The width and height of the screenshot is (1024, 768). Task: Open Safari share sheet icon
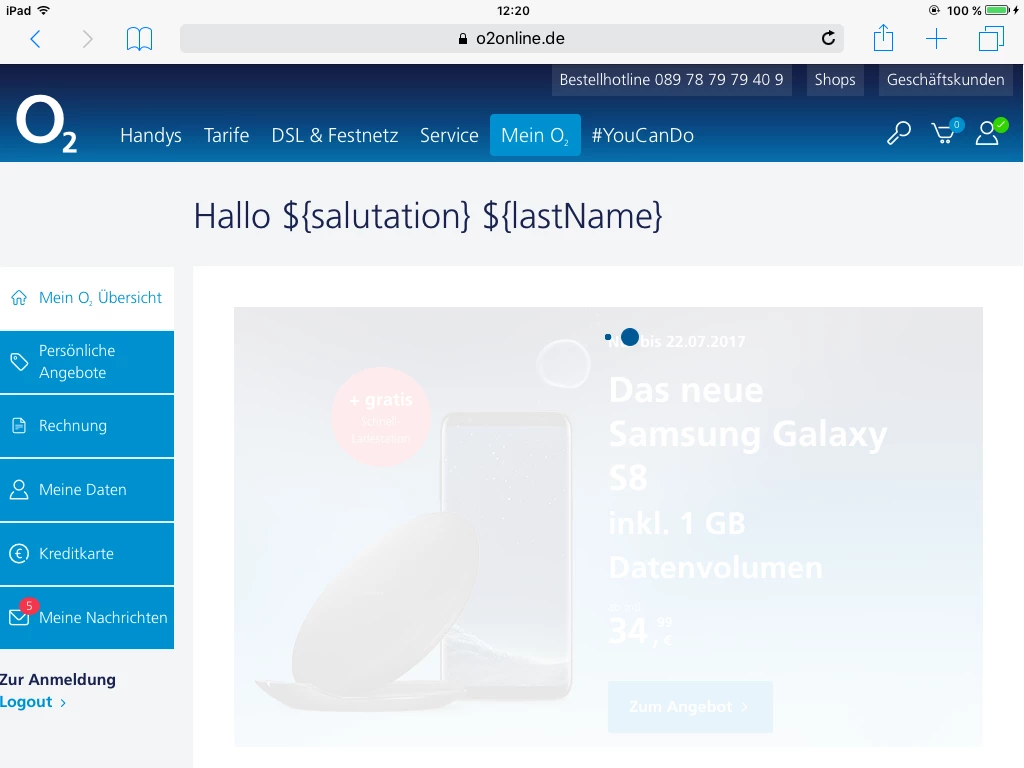883,37
